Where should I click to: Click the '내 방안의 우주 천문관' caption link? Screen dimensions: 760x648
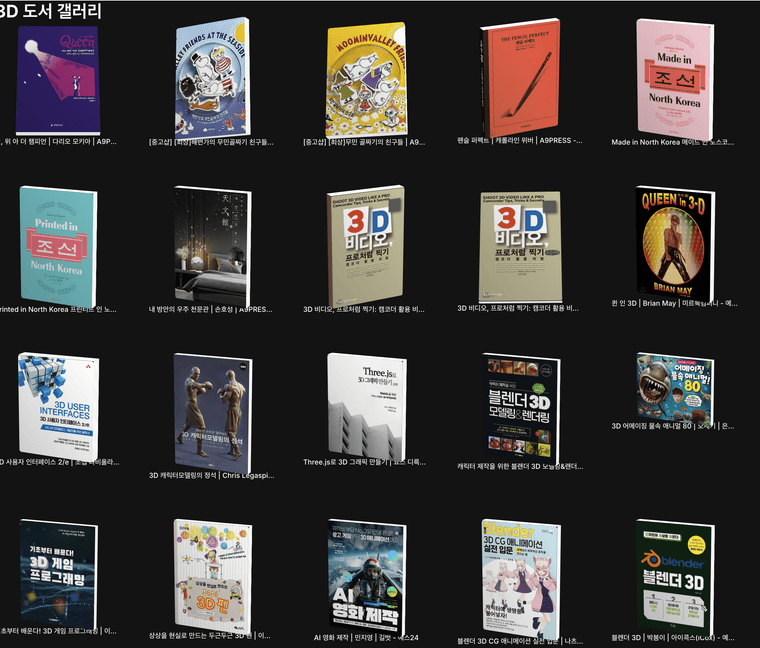pyautogui.click(x=210, y=310)
